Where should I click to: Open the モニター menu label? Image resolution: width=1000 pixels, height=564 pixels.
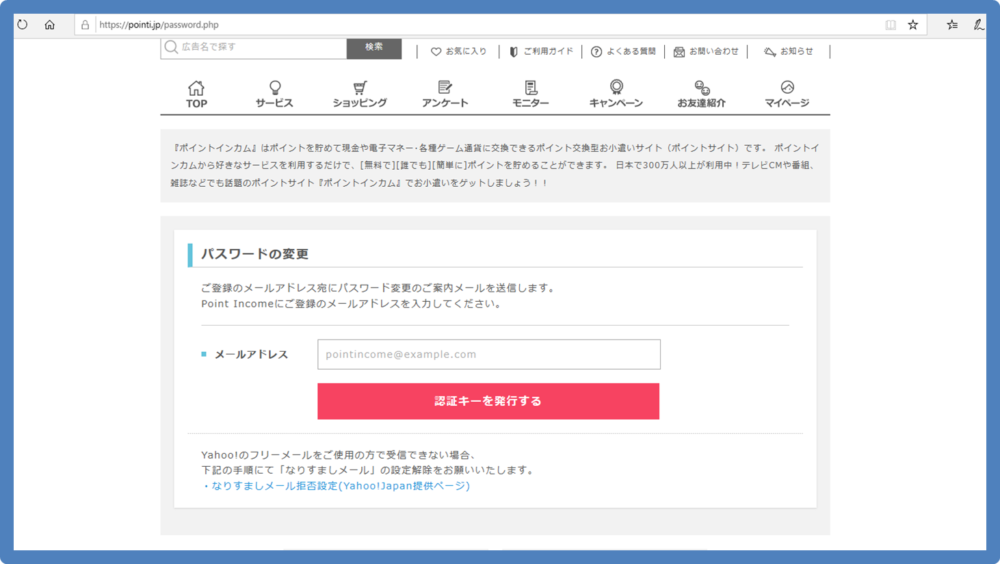[x=531, y=103]
